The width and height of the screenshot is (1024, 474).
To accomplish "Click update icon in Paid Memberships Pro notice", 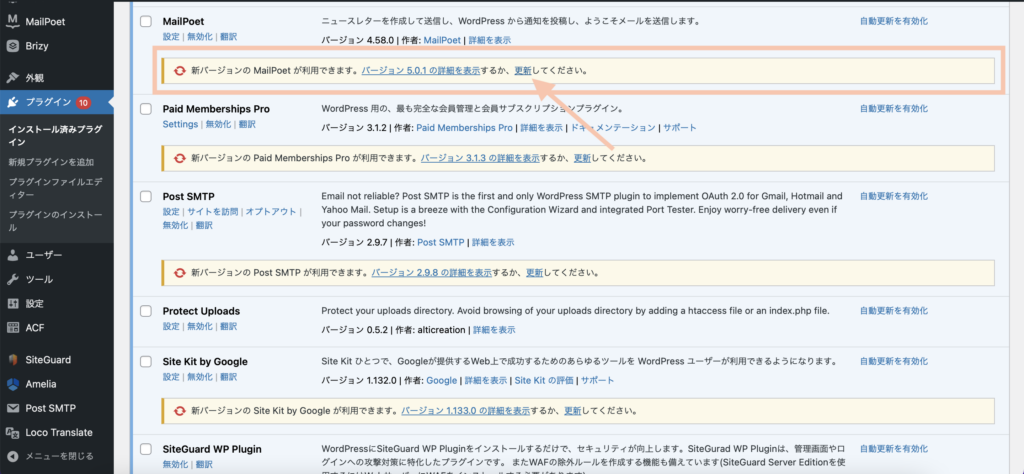I will 179,158.
